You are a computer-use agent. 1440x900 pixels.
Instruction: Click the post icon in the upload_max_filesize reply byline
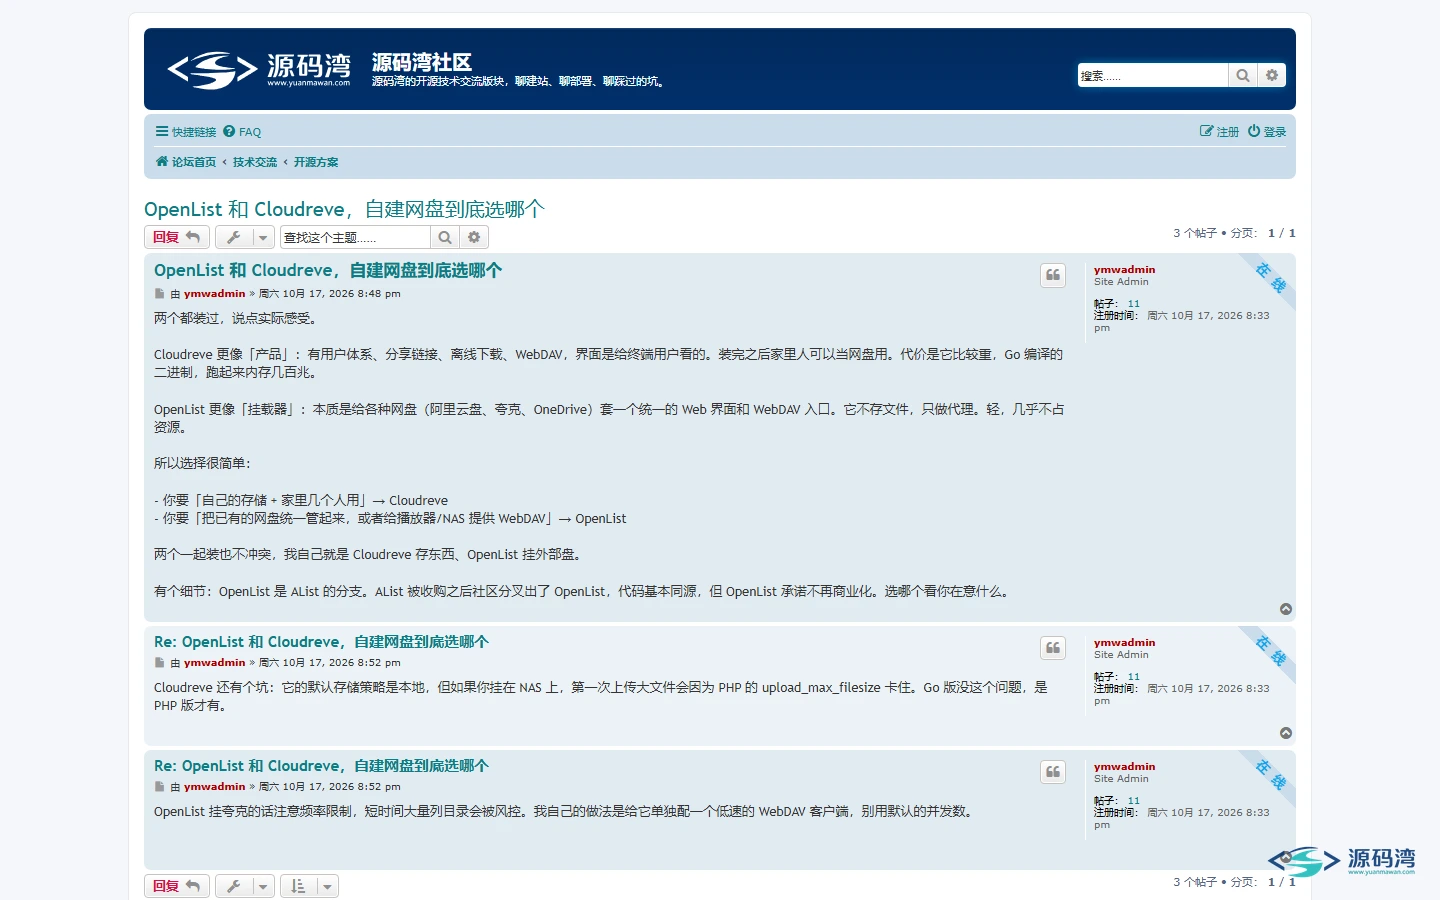point(159,663)
